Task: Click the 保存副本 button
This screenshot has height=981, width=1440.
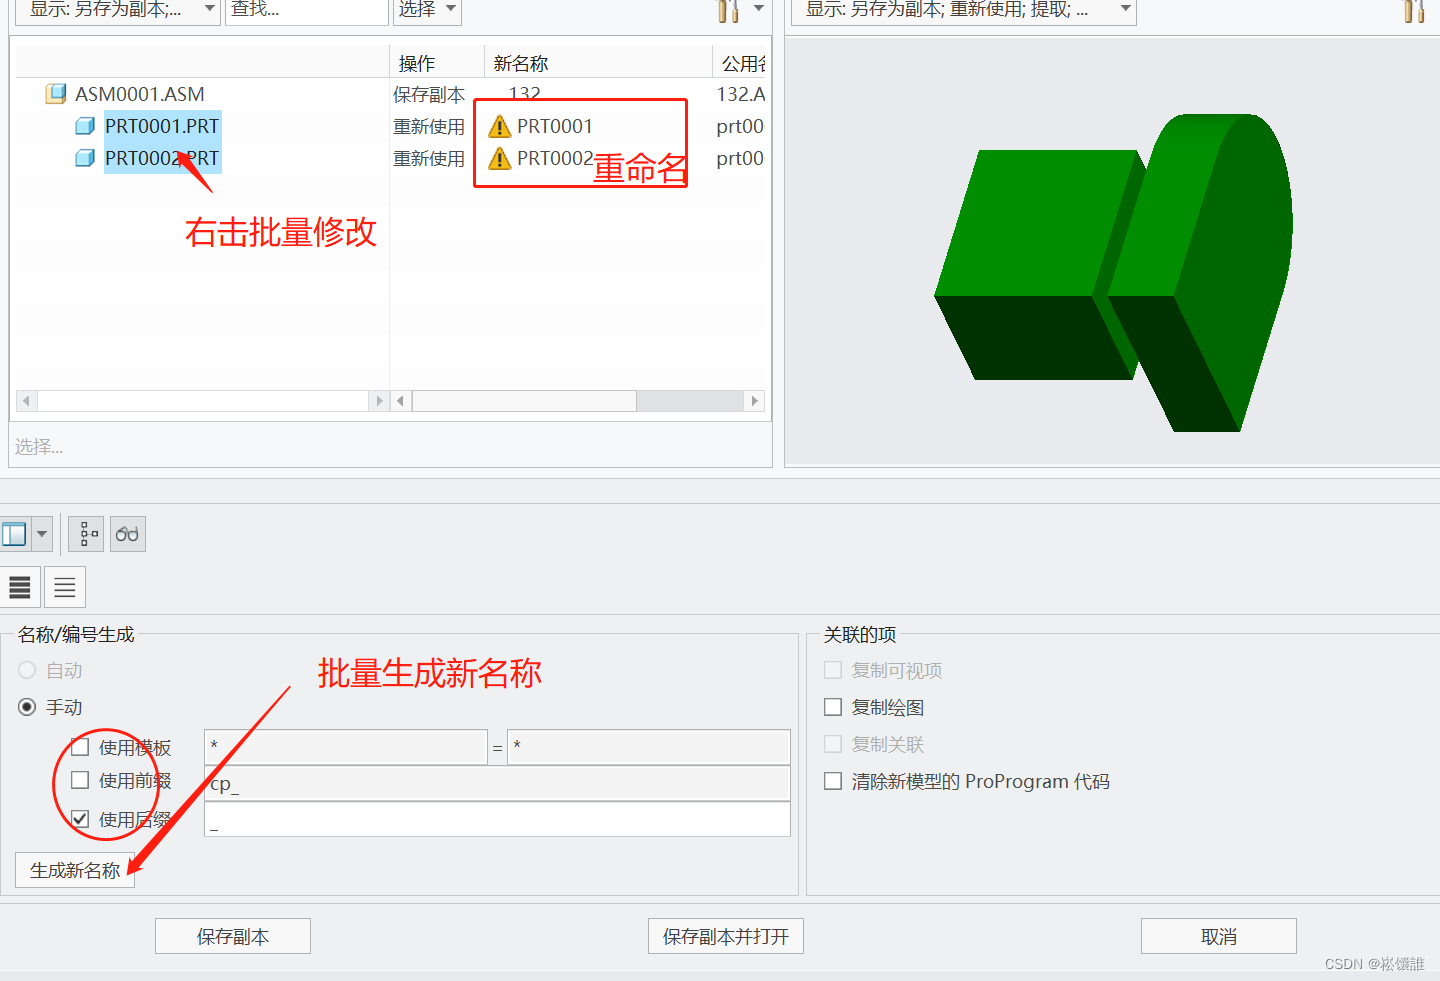Action: click(233, 936)
